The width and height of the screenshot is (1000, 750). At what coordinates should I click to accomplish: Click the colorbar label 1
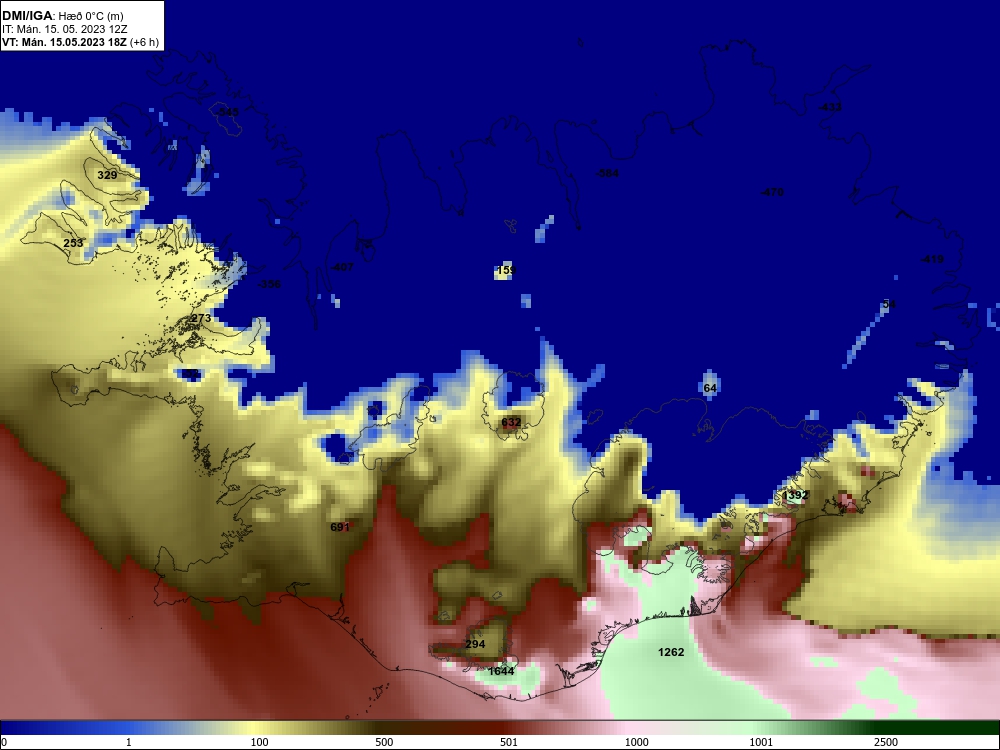[x=129, y=742]
